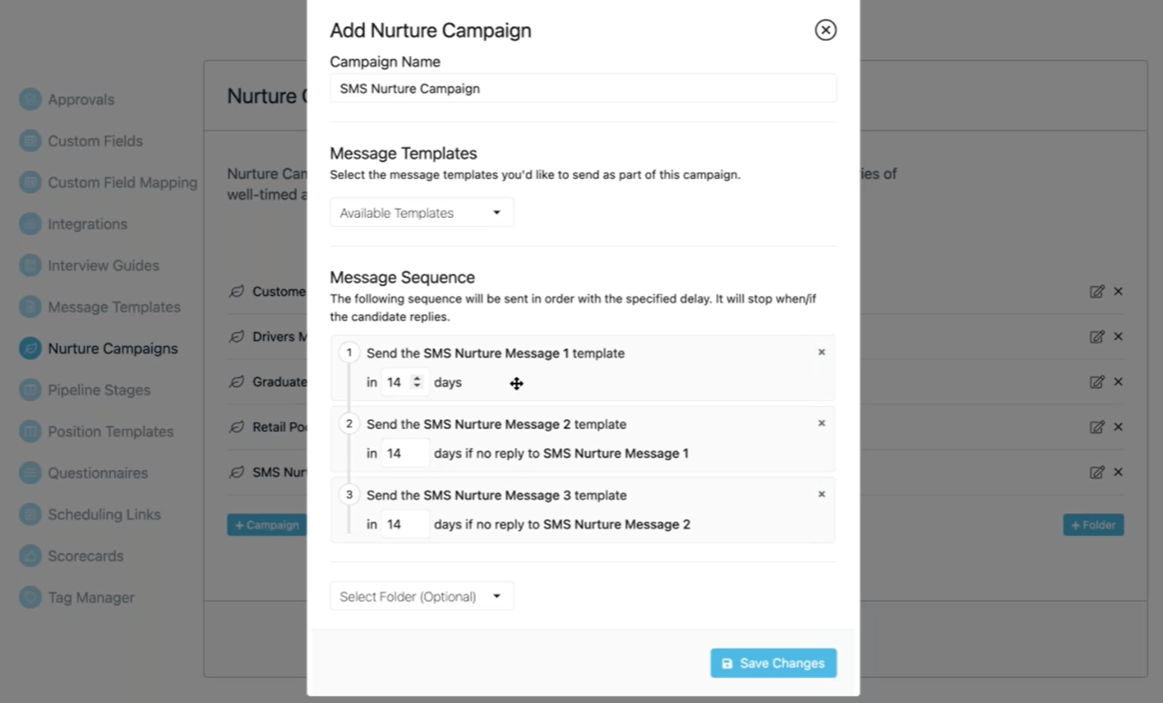The height and width of the screenshot is (703, 1163).
Task: Close the Add Nurture Campaign dialog
Action: pos(825,30)
